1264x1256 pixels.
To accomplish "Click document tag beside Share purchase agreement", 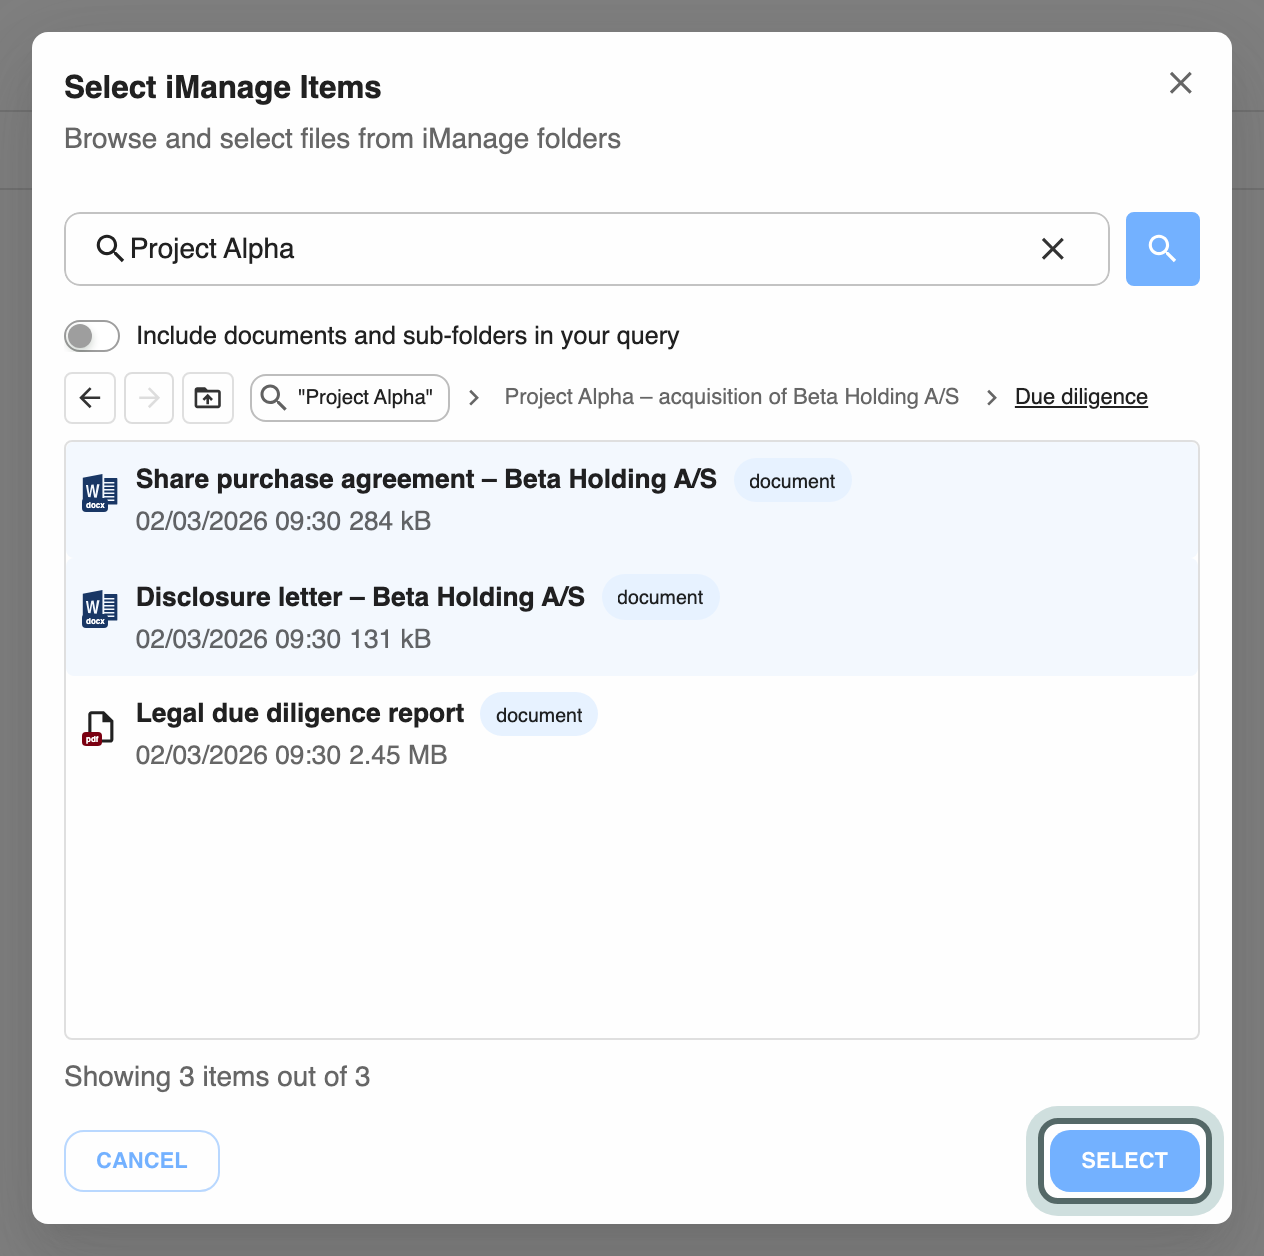I will coord(792,481).
